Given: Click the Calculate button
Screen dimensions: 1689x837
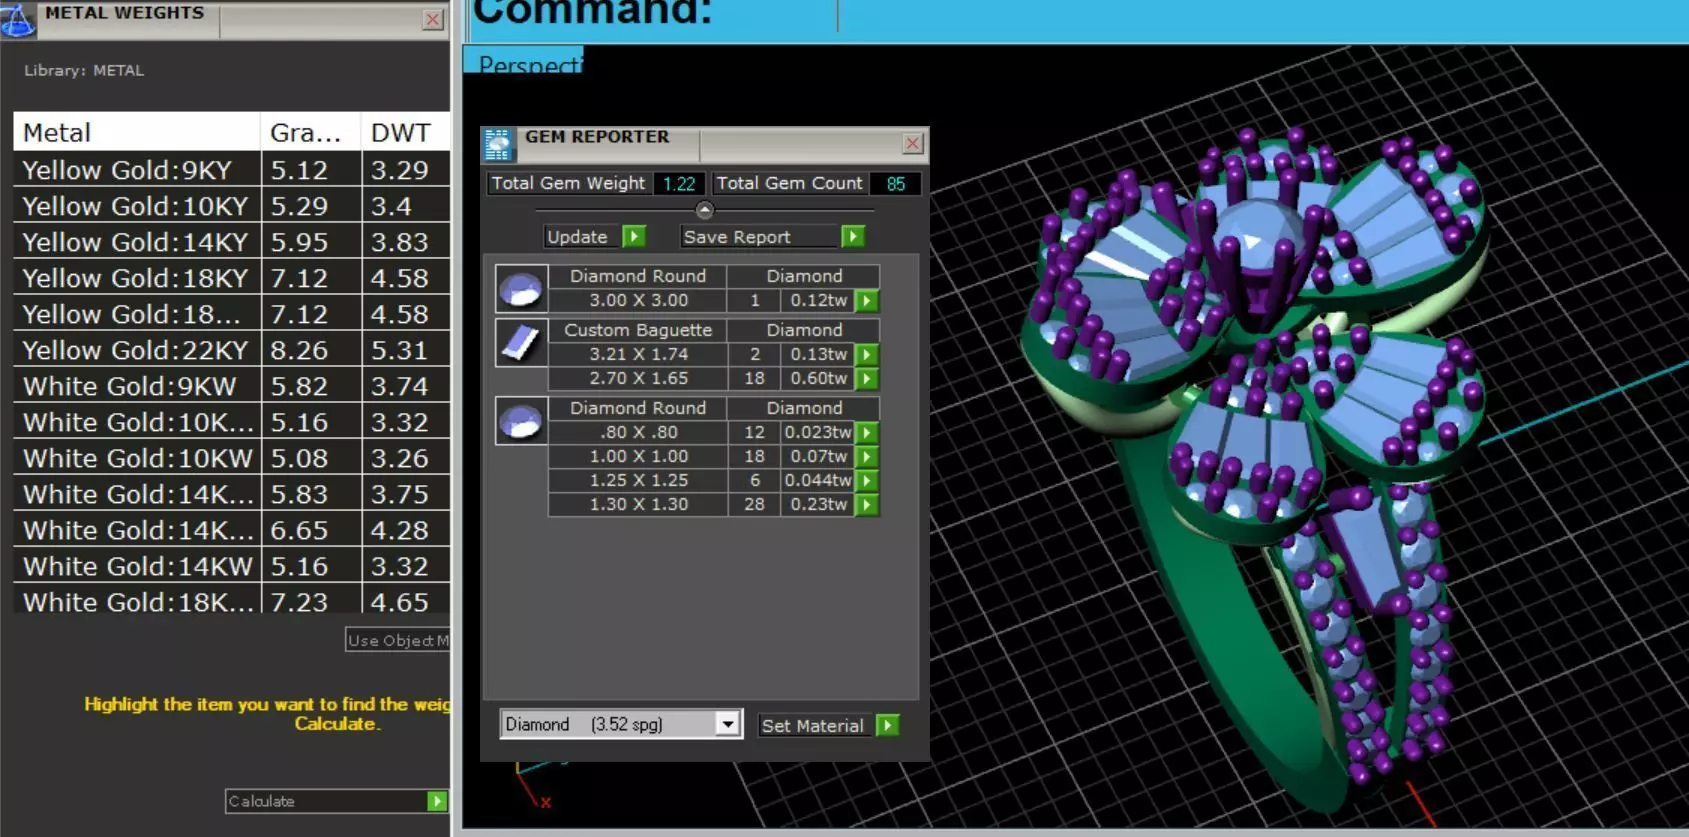Looking at the screenshot, I should tap(326, 801).
